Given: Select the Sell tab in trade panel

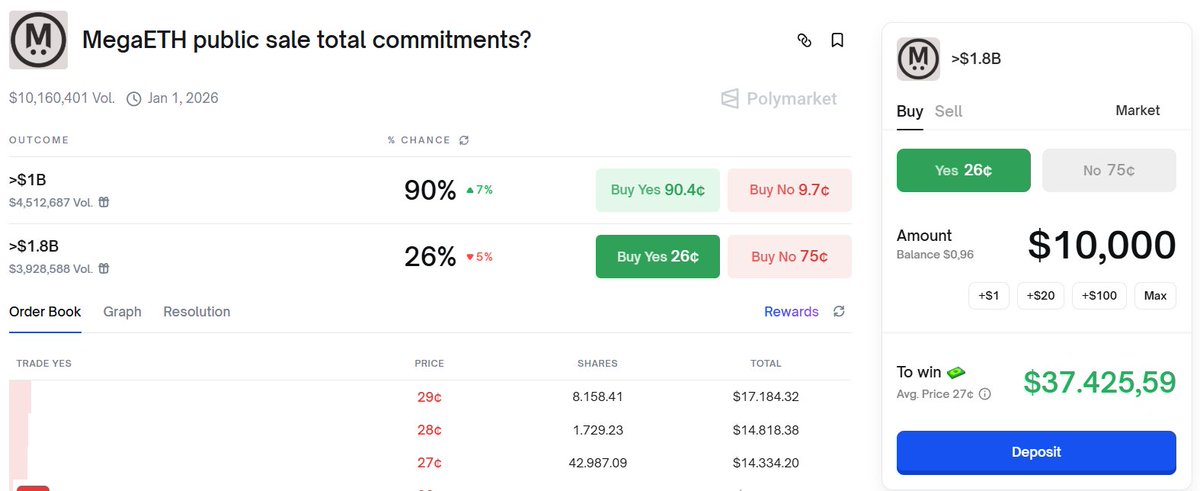Looking at the screenshot, I should 948,111.
